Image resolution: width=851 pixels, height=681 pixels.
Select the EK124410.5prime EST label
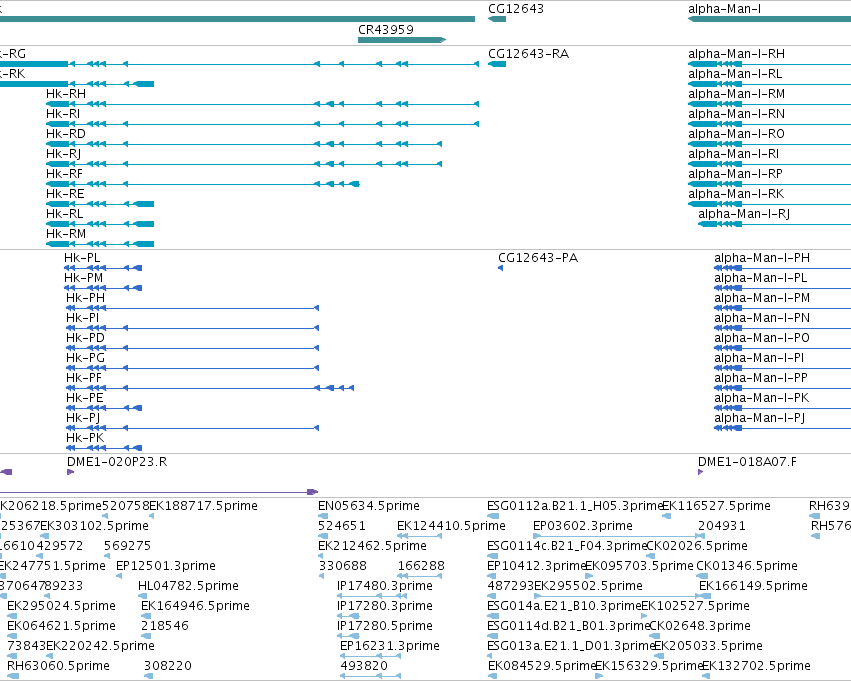point(451,526)
